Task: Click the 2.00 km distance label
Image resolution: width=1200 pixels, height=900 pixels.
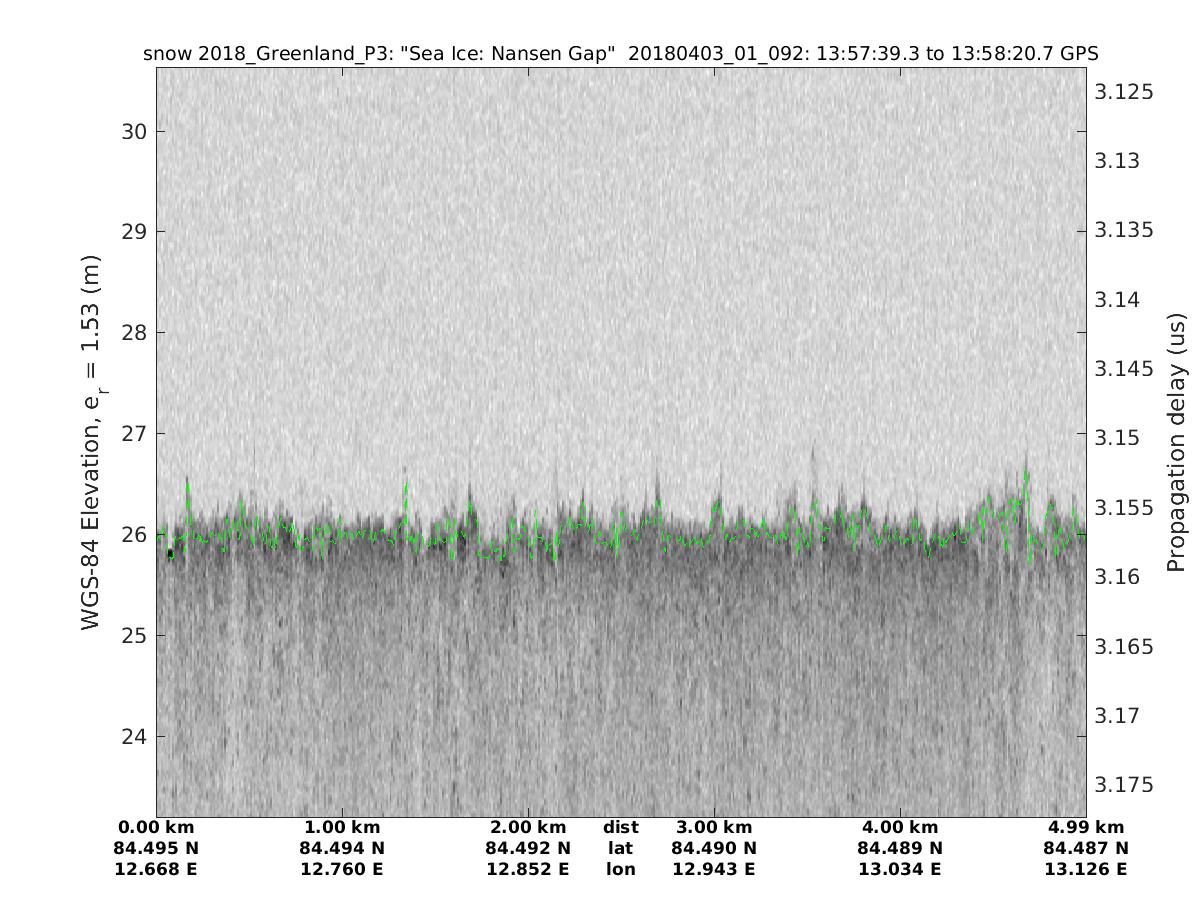Action: coord(528,827)
